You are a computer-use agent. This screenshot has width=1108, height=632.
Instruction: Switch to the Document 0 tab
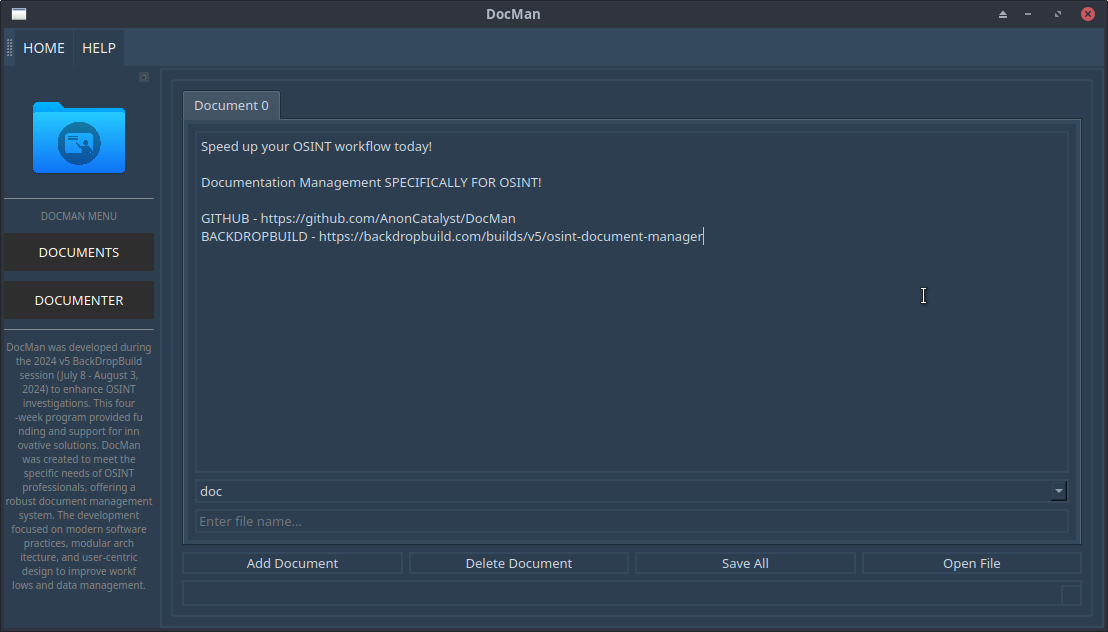tap(231, 105)
